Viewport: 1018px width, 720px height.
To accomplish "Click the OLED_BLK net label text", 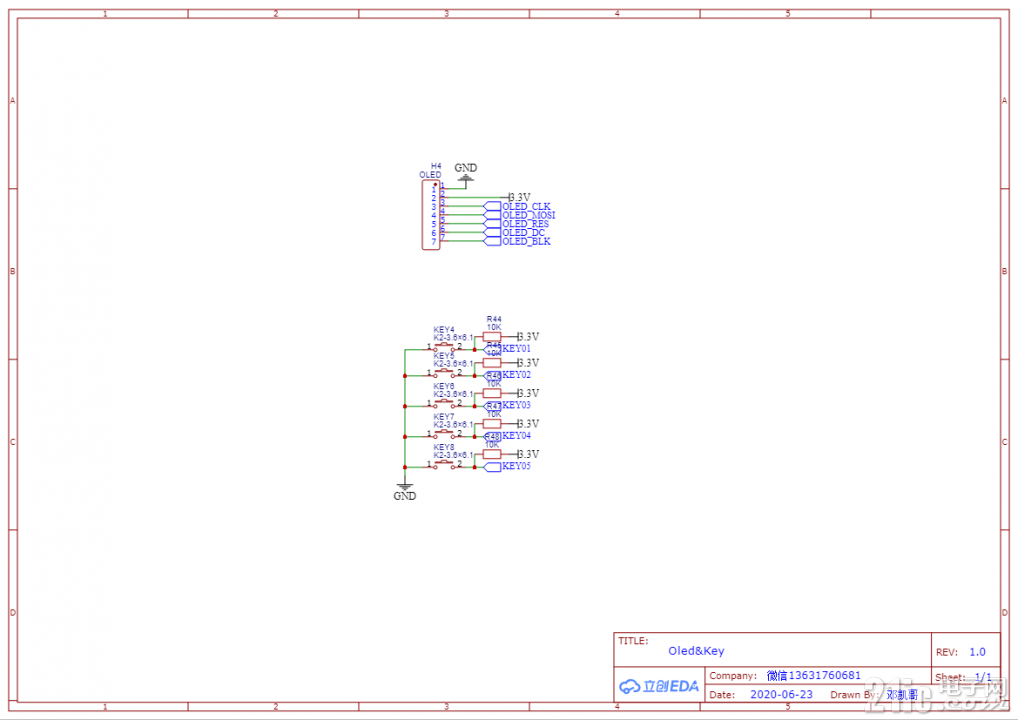I will (527, 242).
